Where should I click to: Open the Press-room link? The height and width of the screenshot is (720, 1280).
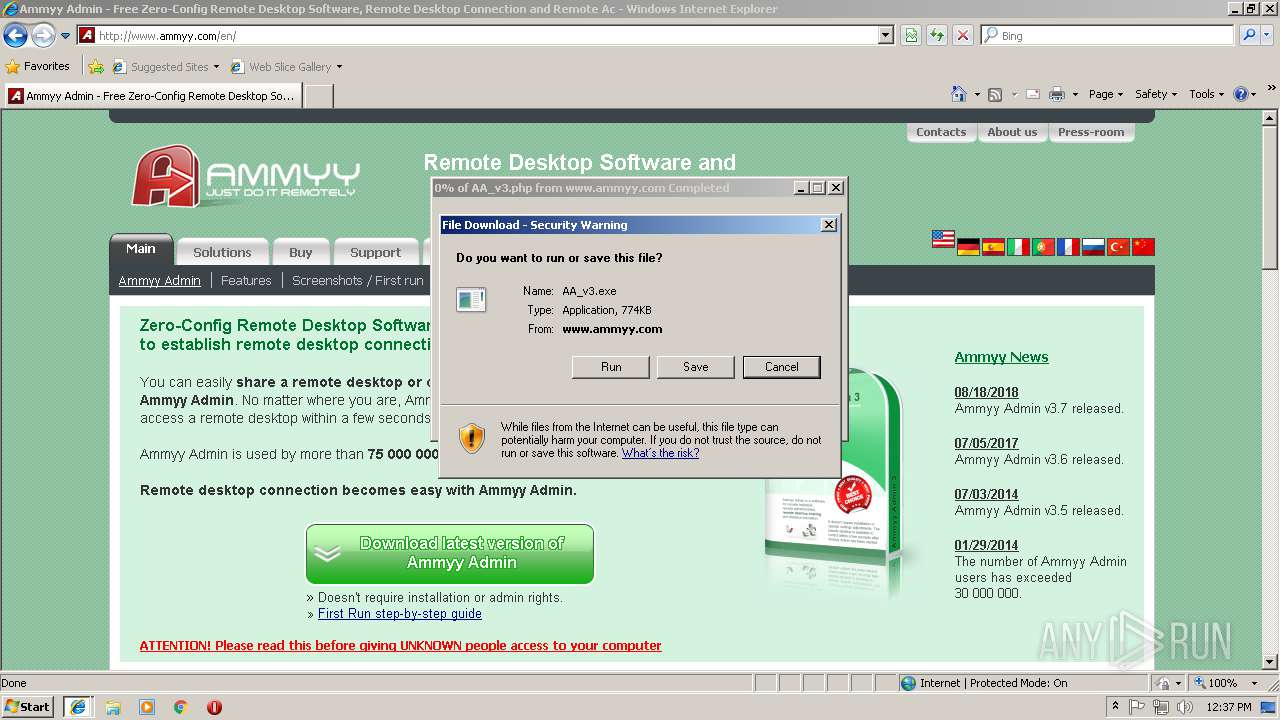(x=1091, y=132)
